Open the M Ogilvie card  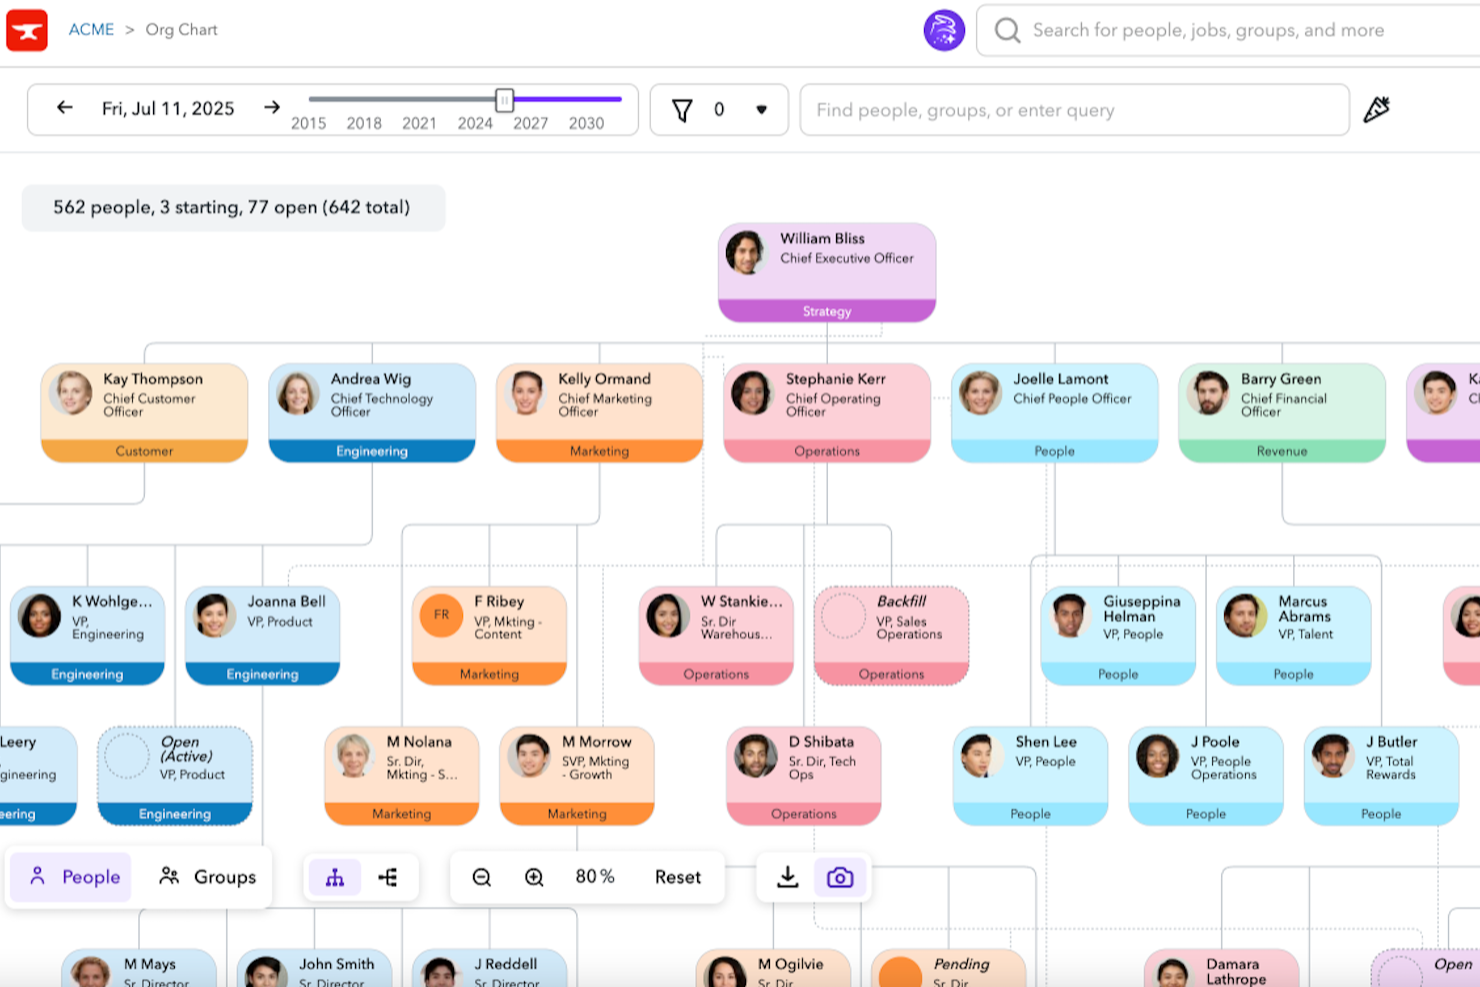[773, 968]
